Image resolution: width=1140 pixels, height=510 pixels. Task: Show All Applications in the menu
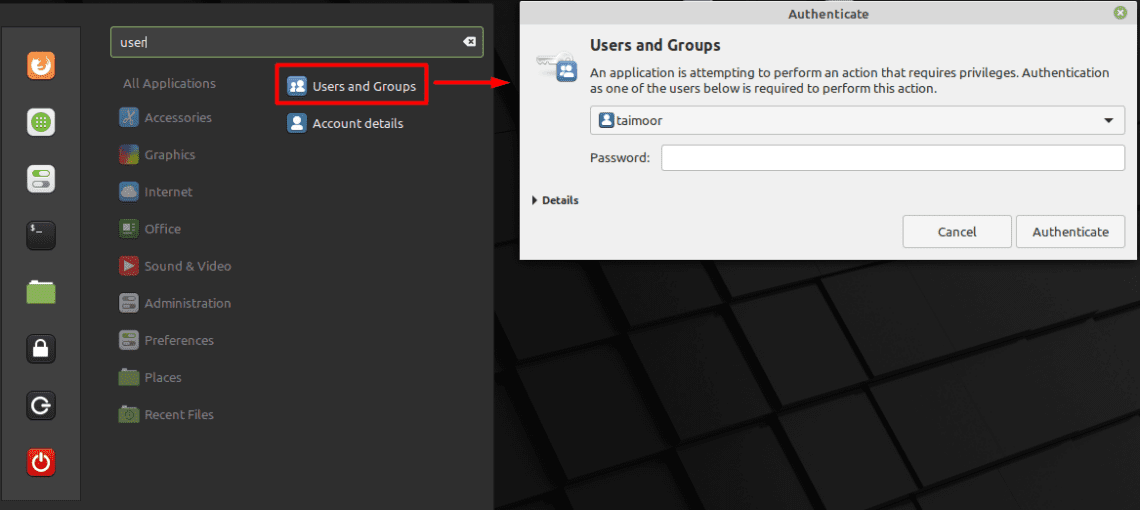point(169,84)
